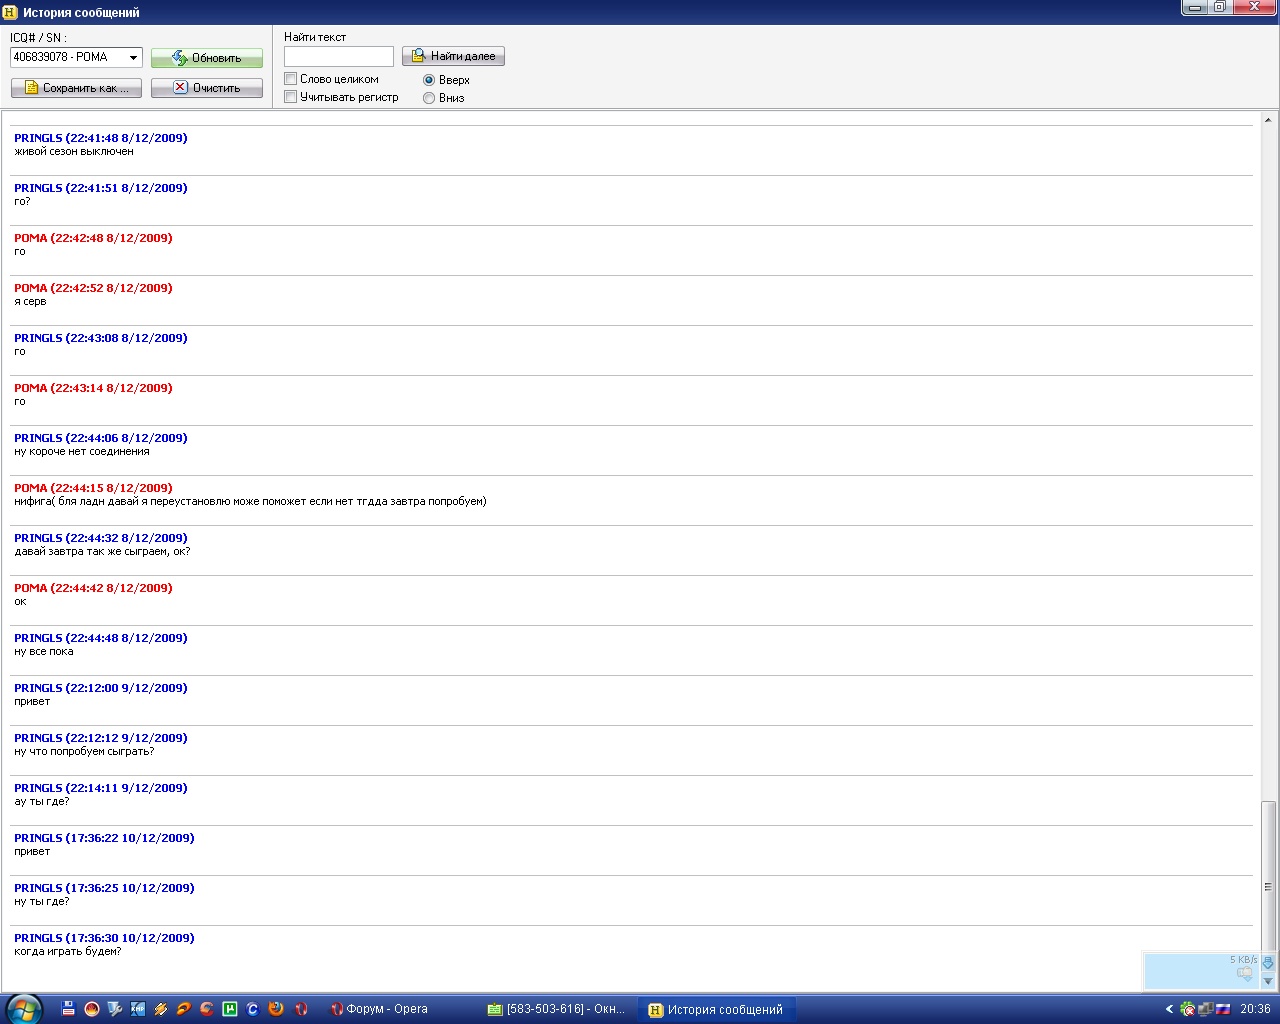Switch to Форум - Opera taskbar item
1280x1024 pixels.
(x=400, y=1009)
